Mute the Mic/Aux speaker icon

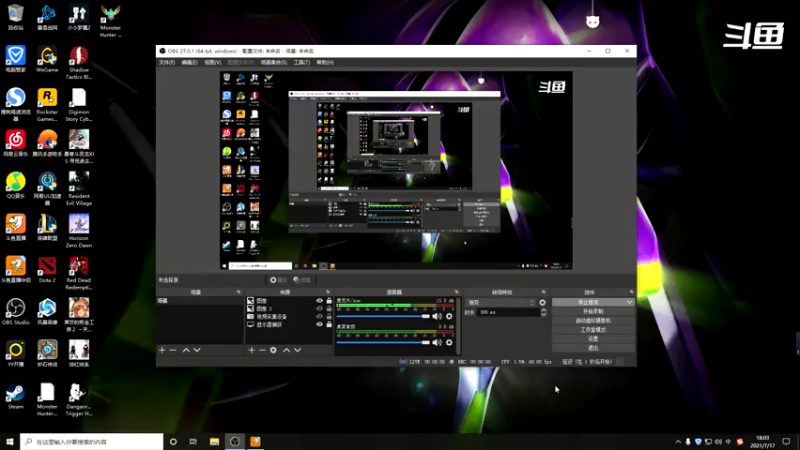point(437,316)
